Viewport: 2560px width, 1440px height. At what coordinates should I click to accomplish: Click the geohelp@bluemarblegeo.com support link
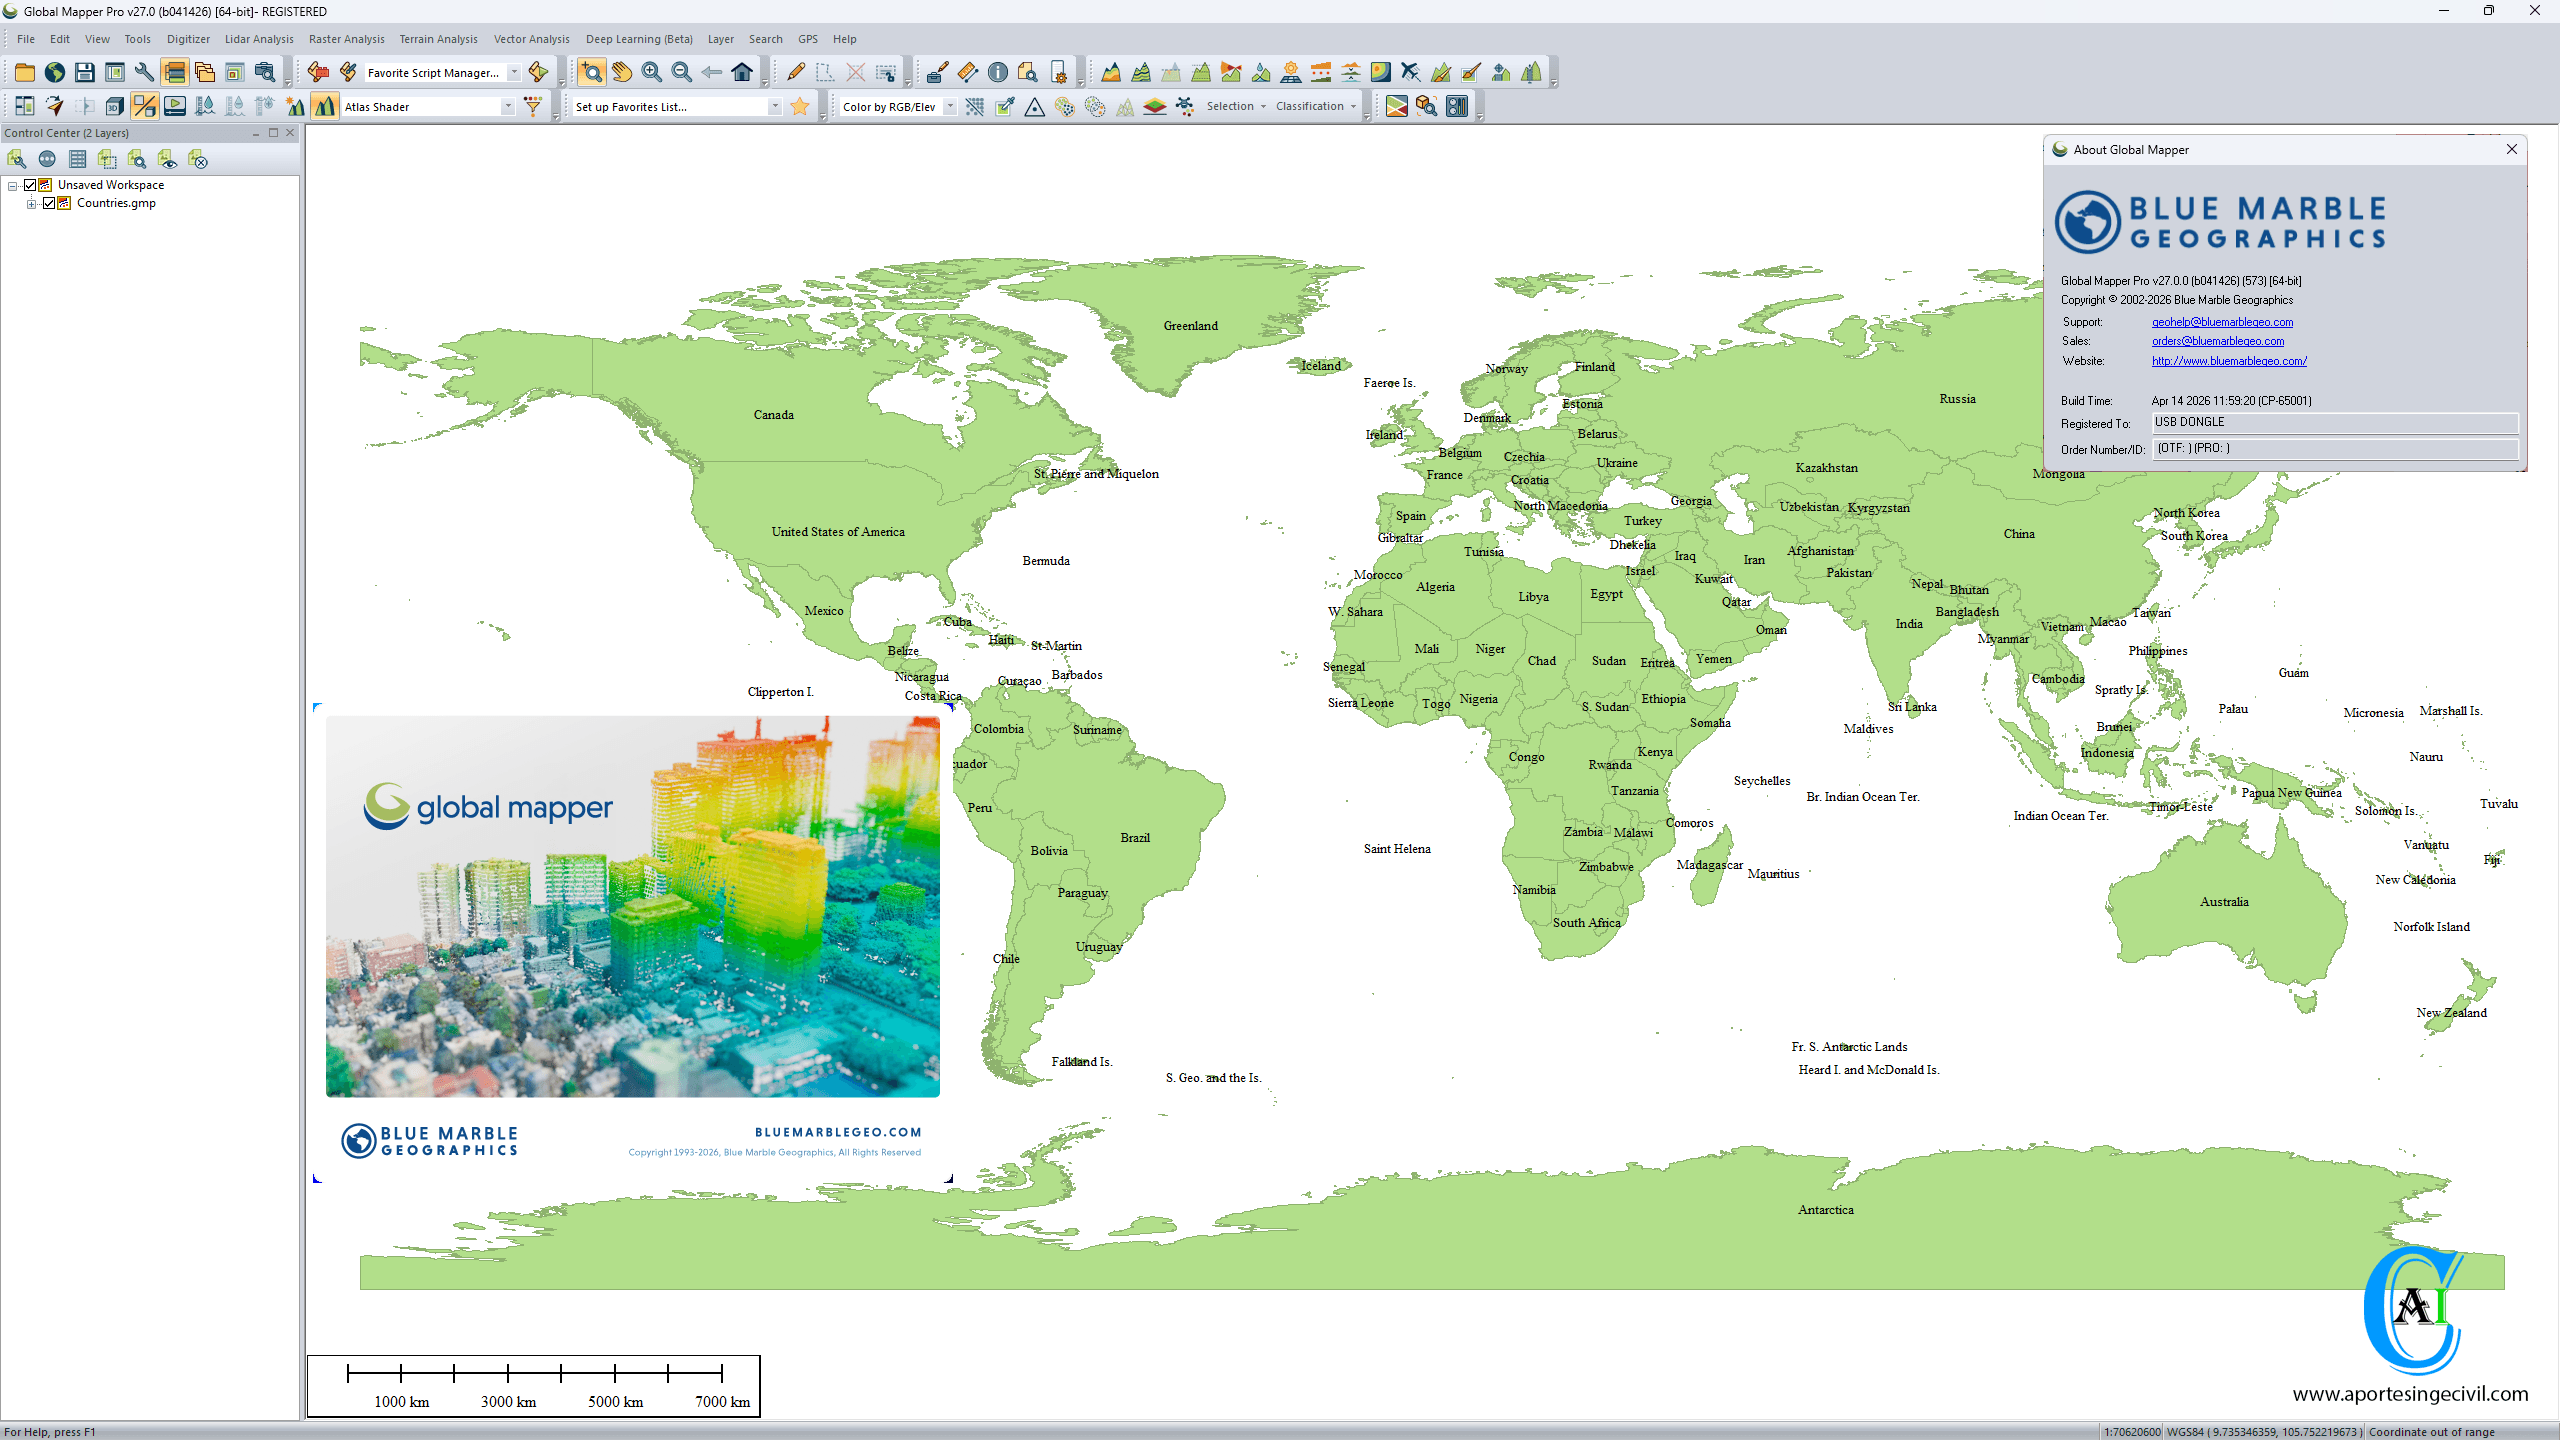(2222, 322)
